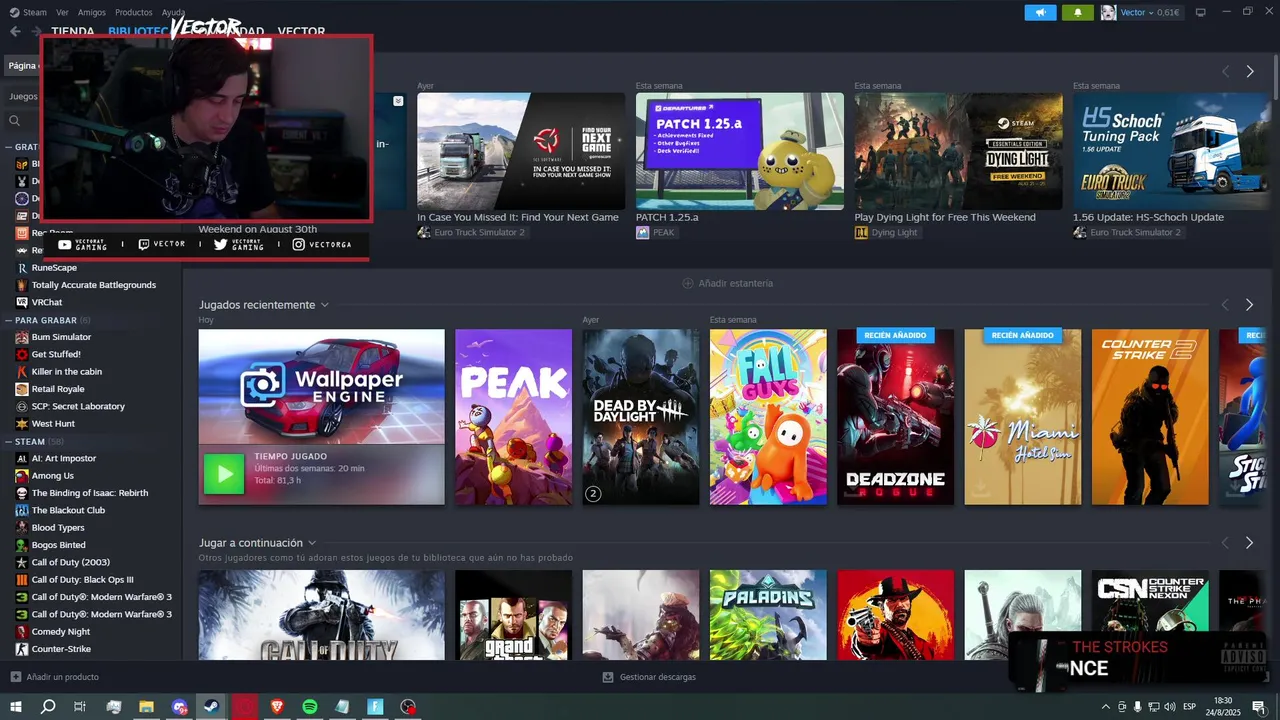
Task: Switch to the VECTOR profile tab
Action: [301, 32]
